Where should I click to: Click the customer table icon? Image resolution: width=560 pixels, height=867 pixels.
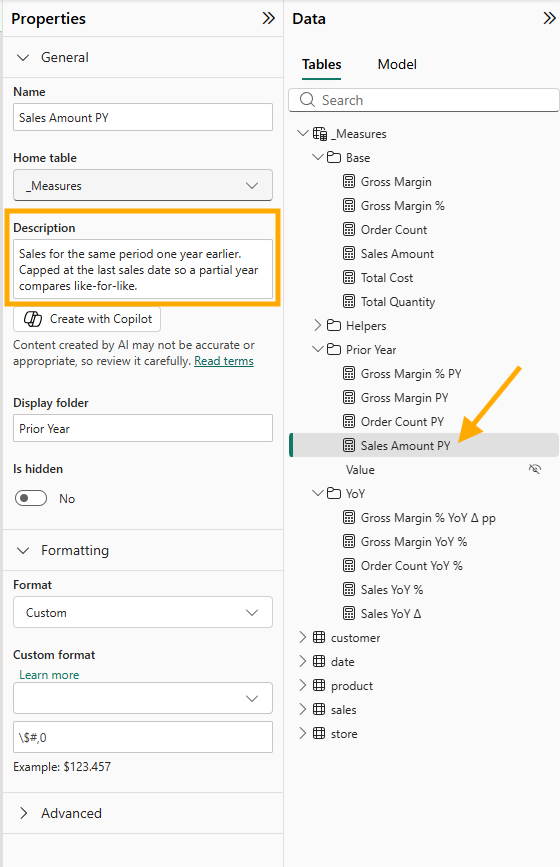pyautogui.click(x=319, y=637)
